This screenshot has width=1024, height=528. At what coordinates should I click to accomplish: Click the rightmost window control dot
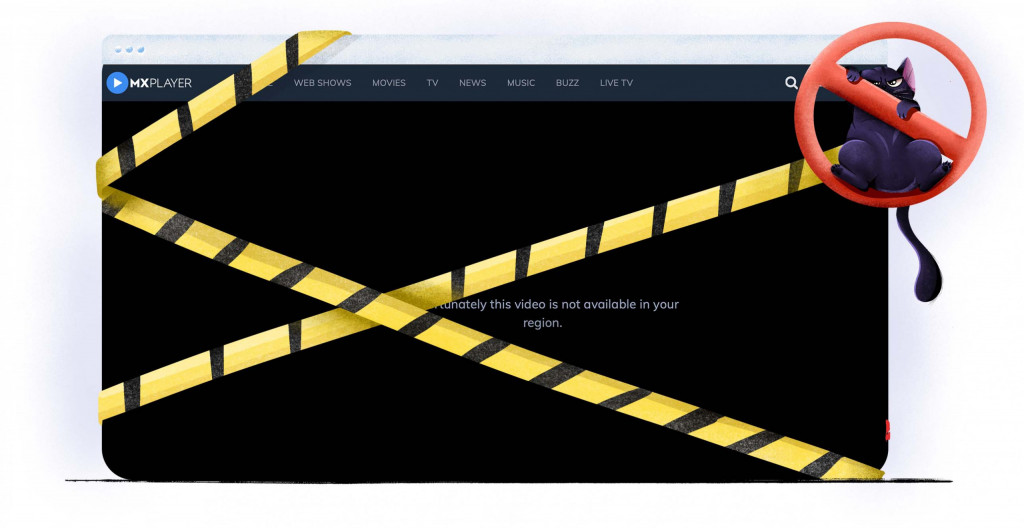tap(140, 49)
